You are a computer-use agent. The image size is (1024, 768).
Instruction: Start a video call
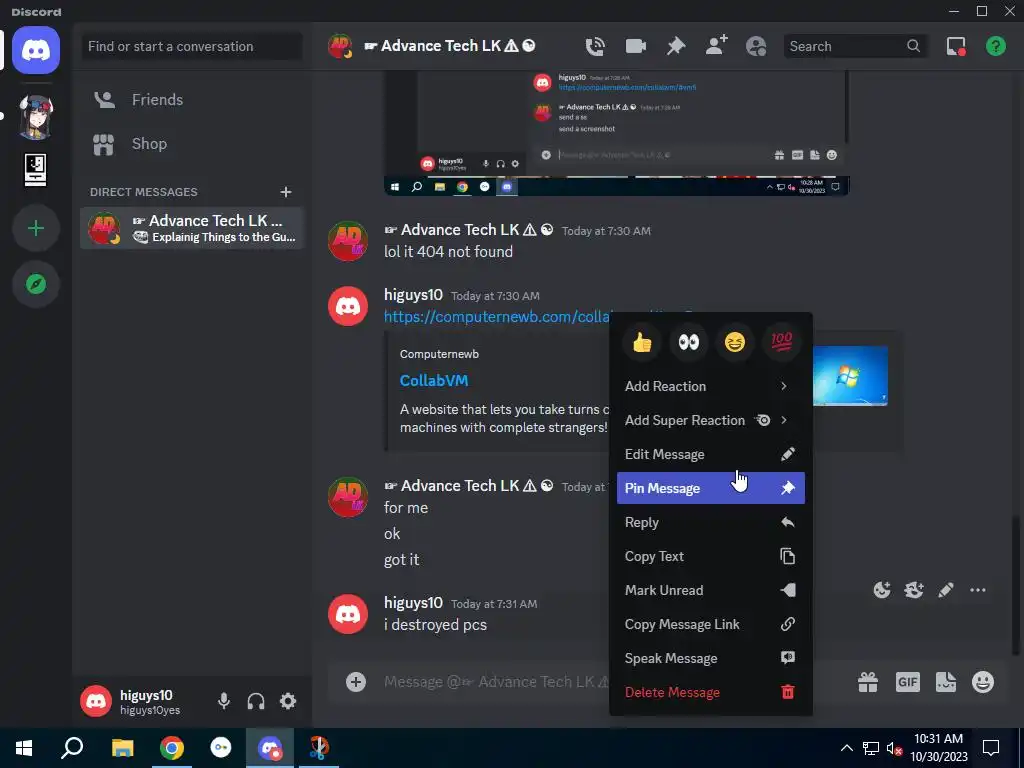click(x=635, y=46)
